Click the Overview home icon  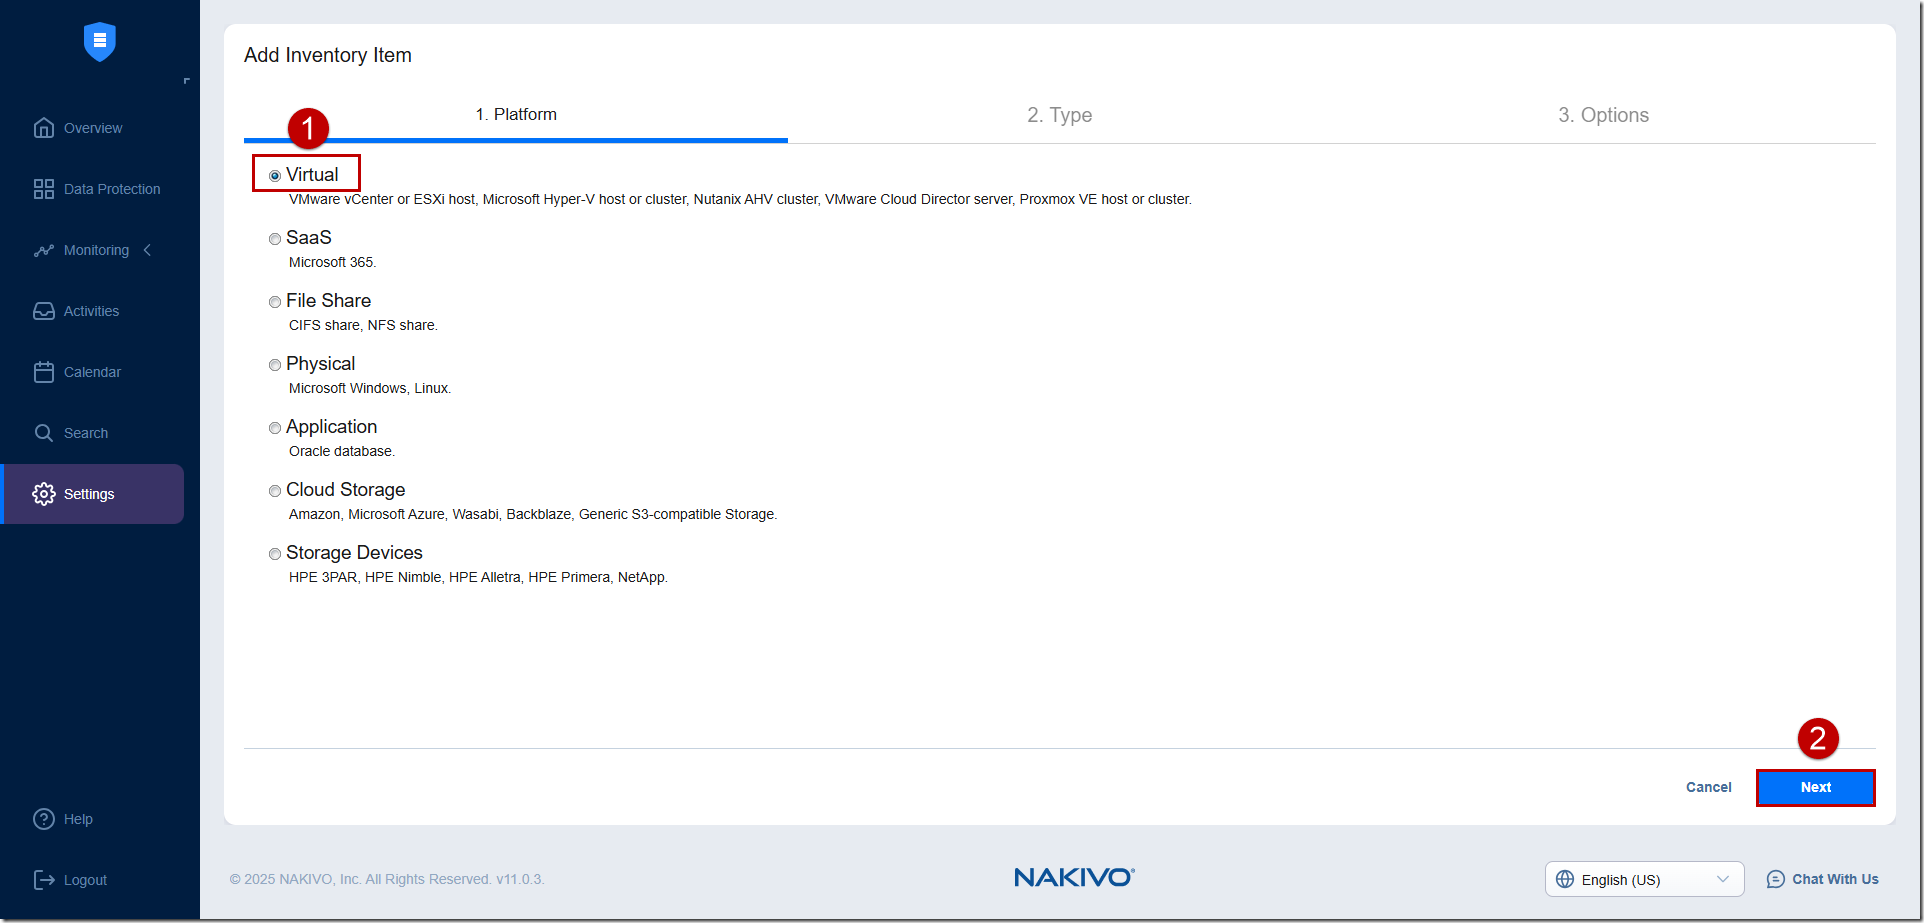44,128
